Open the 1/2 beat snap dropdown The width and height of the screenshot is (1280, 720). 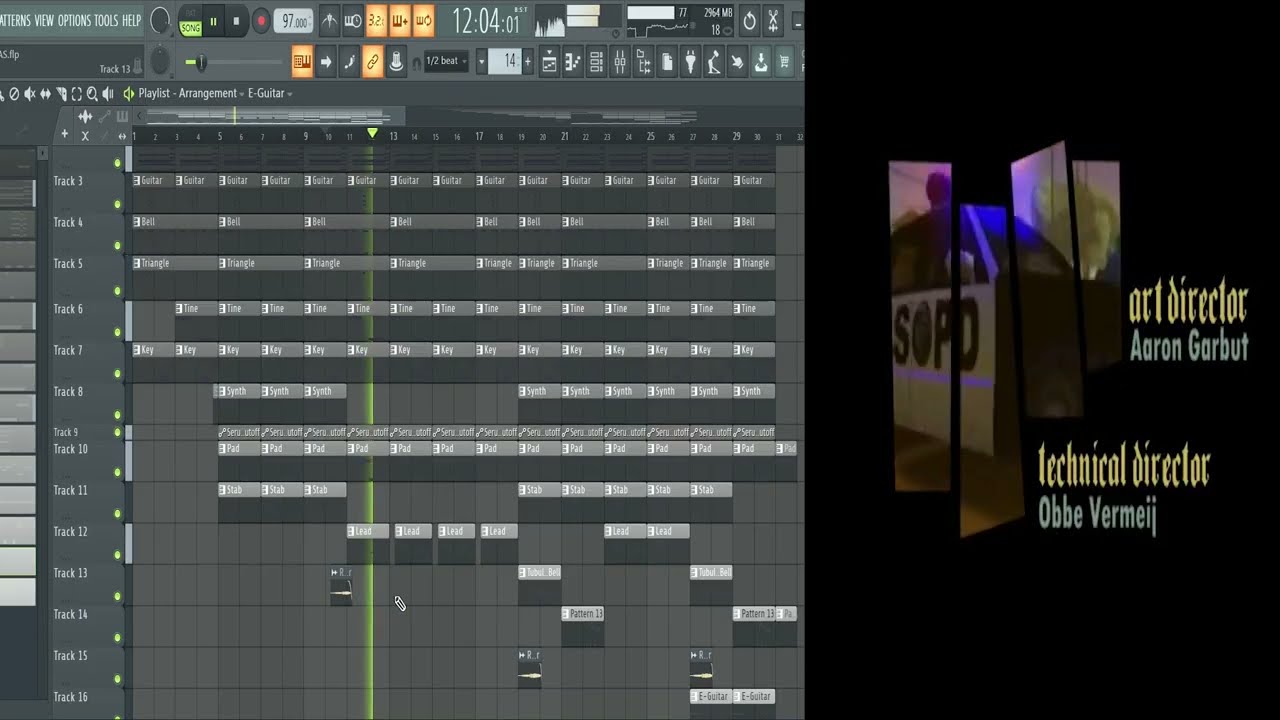(447, 61)
